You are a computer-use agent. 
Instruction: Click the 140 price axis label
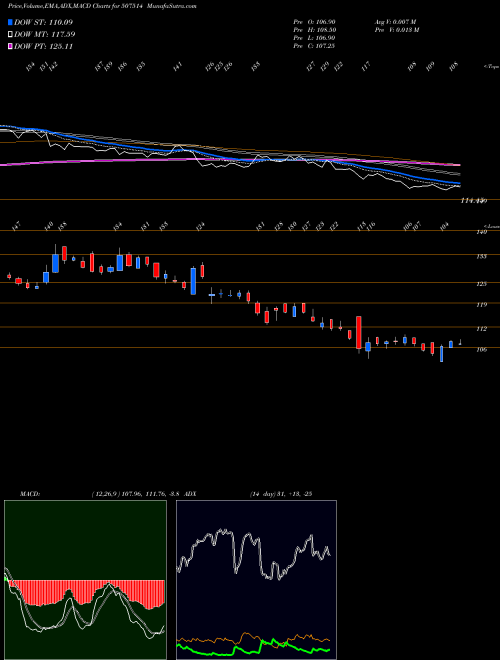[482, 232]
